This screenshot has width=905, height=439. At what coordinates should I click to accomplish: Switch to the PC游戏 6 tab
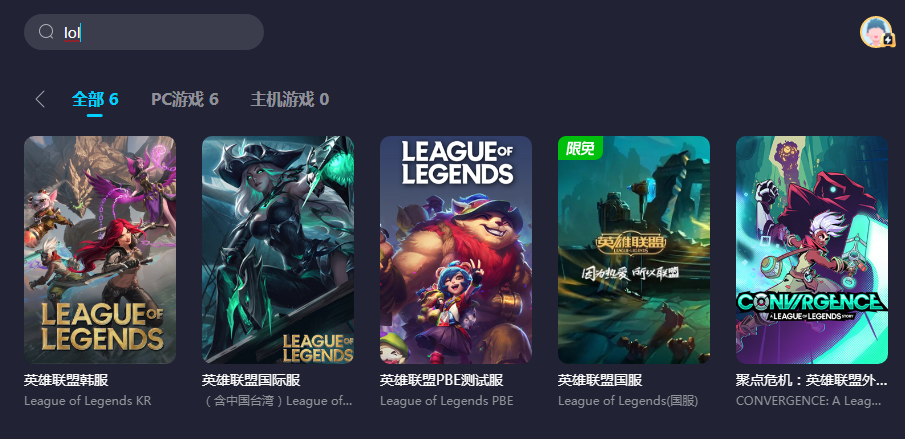(x=185, y=99)
